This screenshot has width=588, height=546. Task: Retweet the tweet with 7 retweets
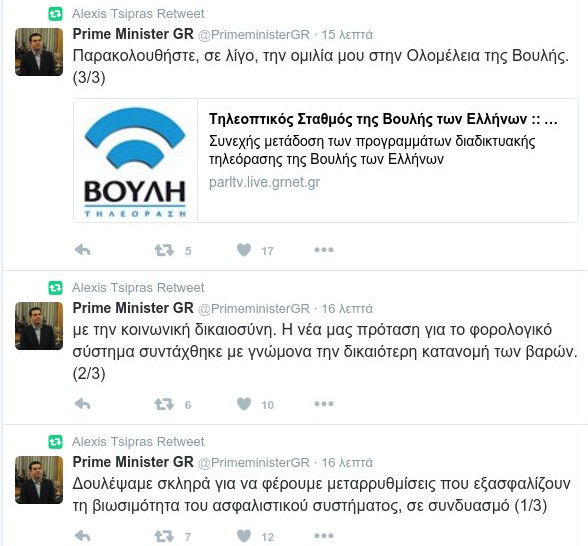164,536
